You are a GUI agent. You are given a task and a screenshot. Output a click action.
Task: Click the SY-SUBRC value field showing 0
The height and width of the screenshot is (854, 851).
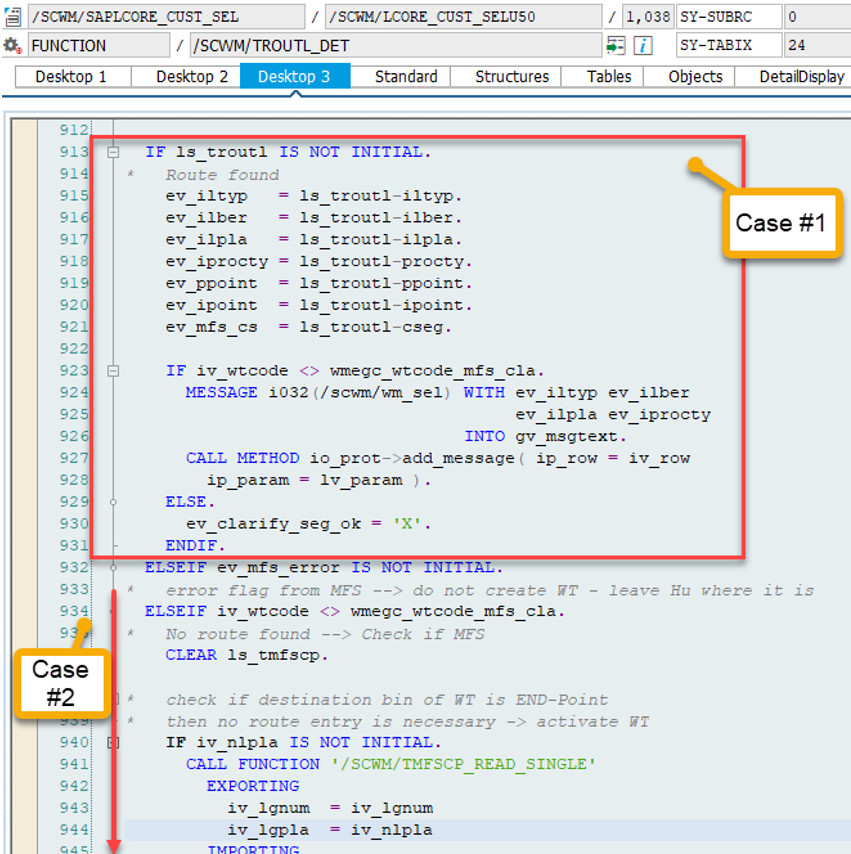(817, 17)
